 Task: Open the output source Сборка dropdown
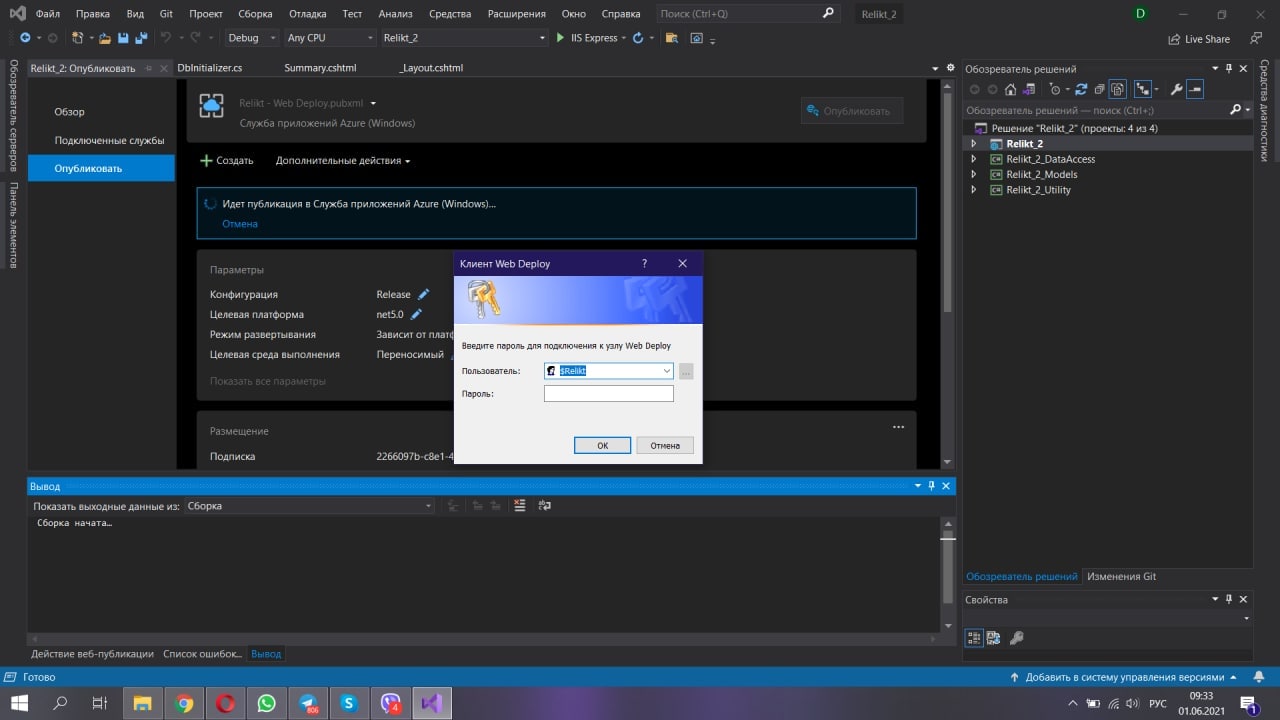point(310,506)
